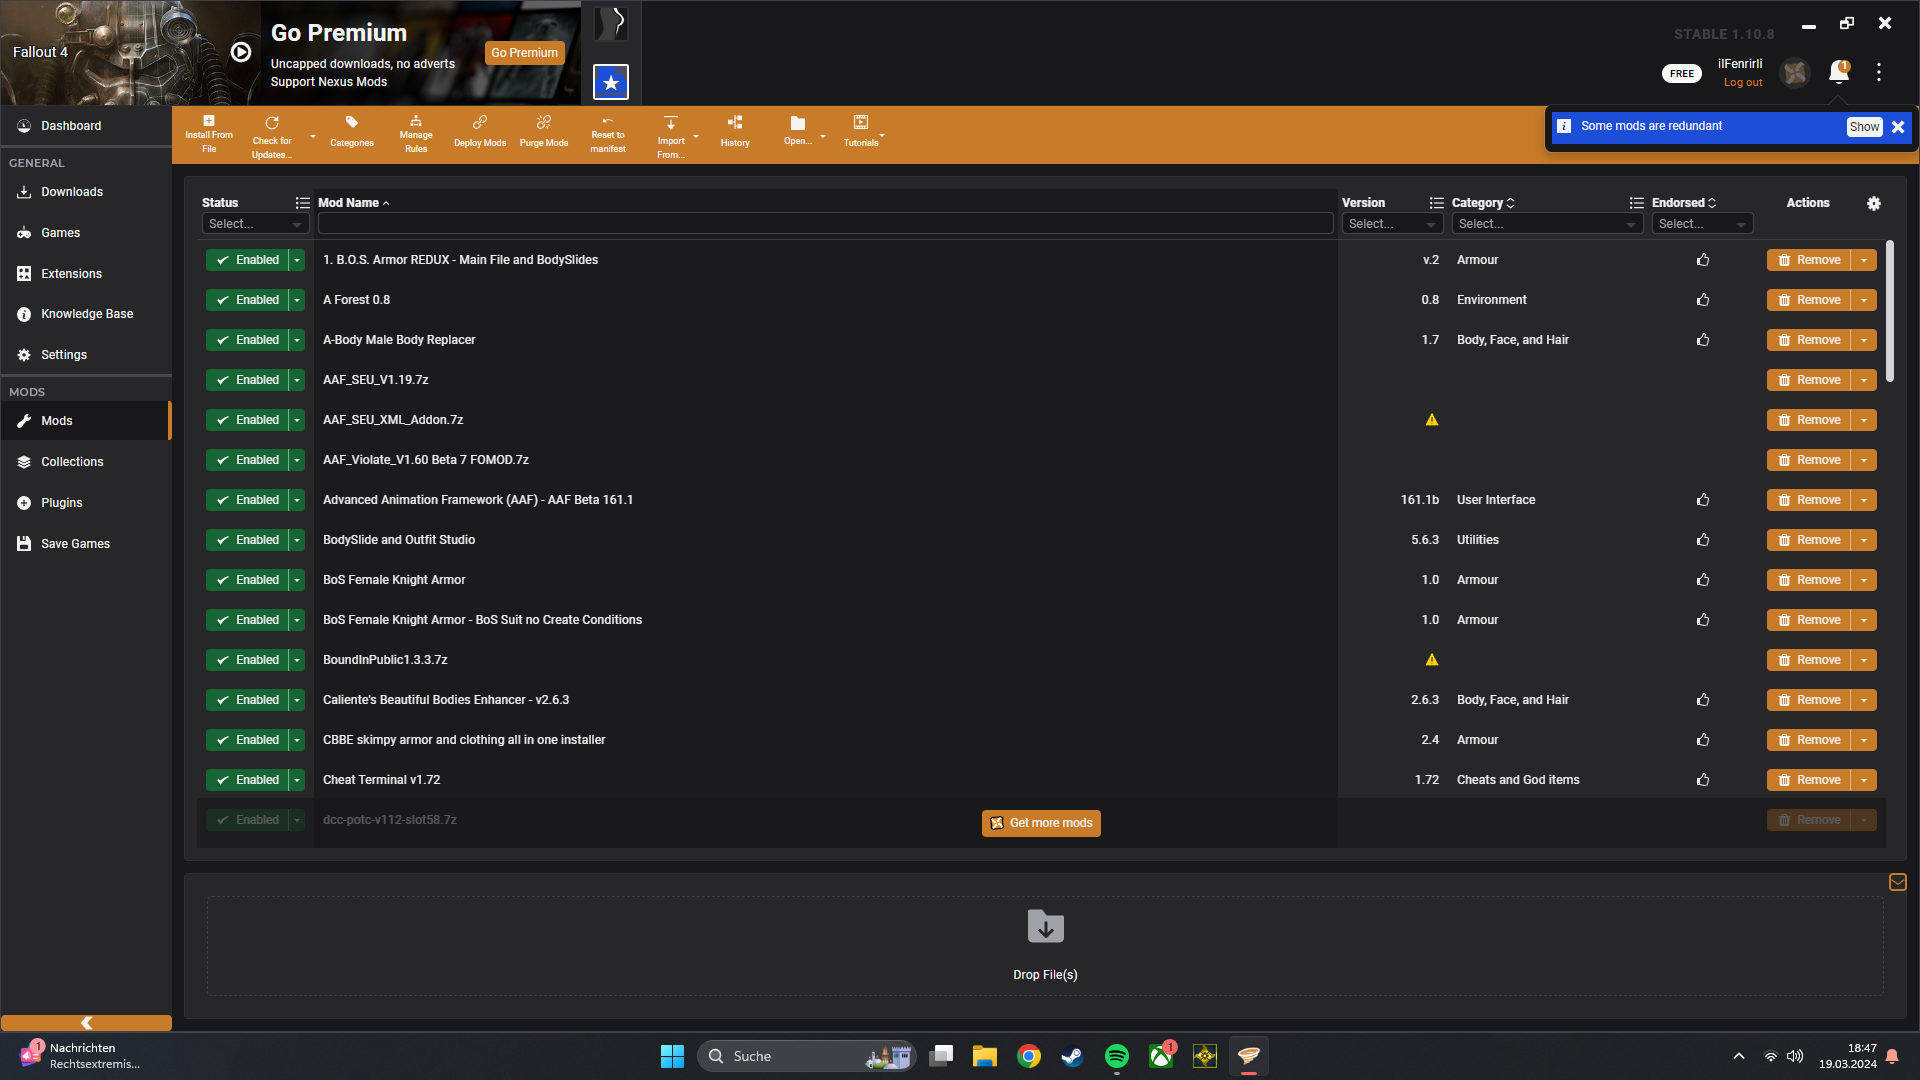Viewport: 1920px width, 1080px height.
Task: Open the notifications bell
Action: coord(1839,72)
